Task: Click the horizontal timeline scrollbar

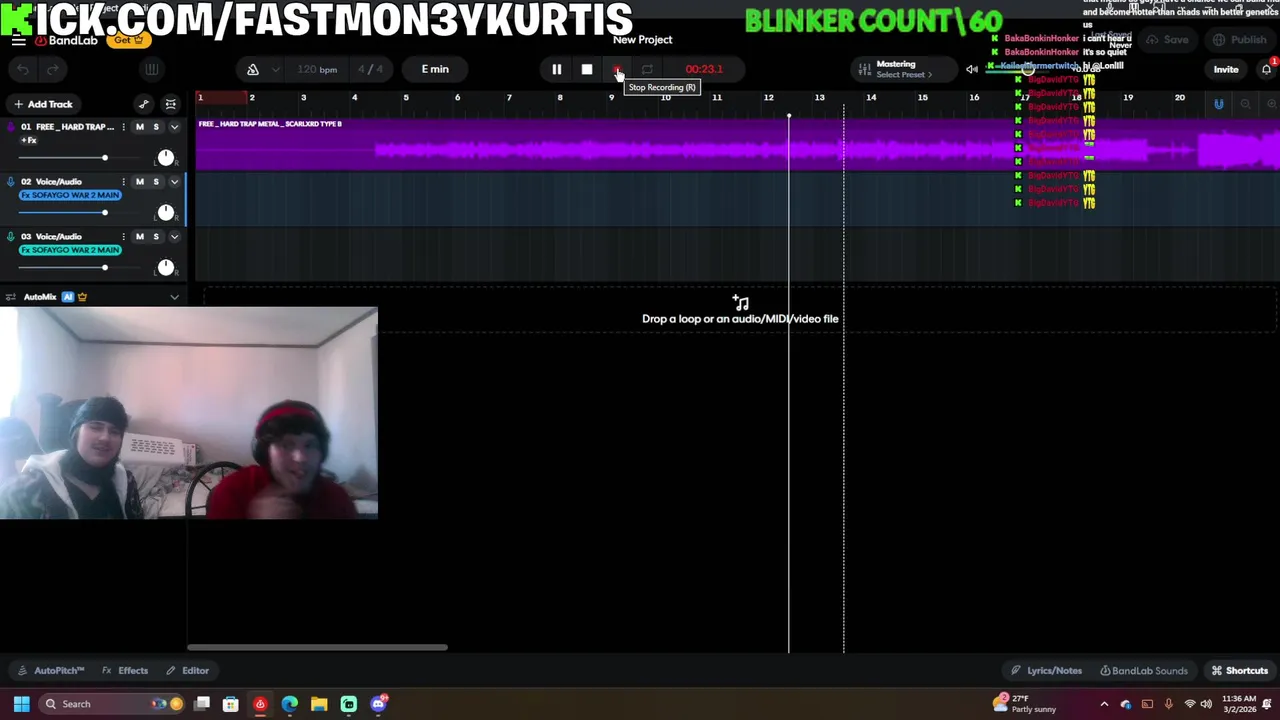Action: (317, 647)
